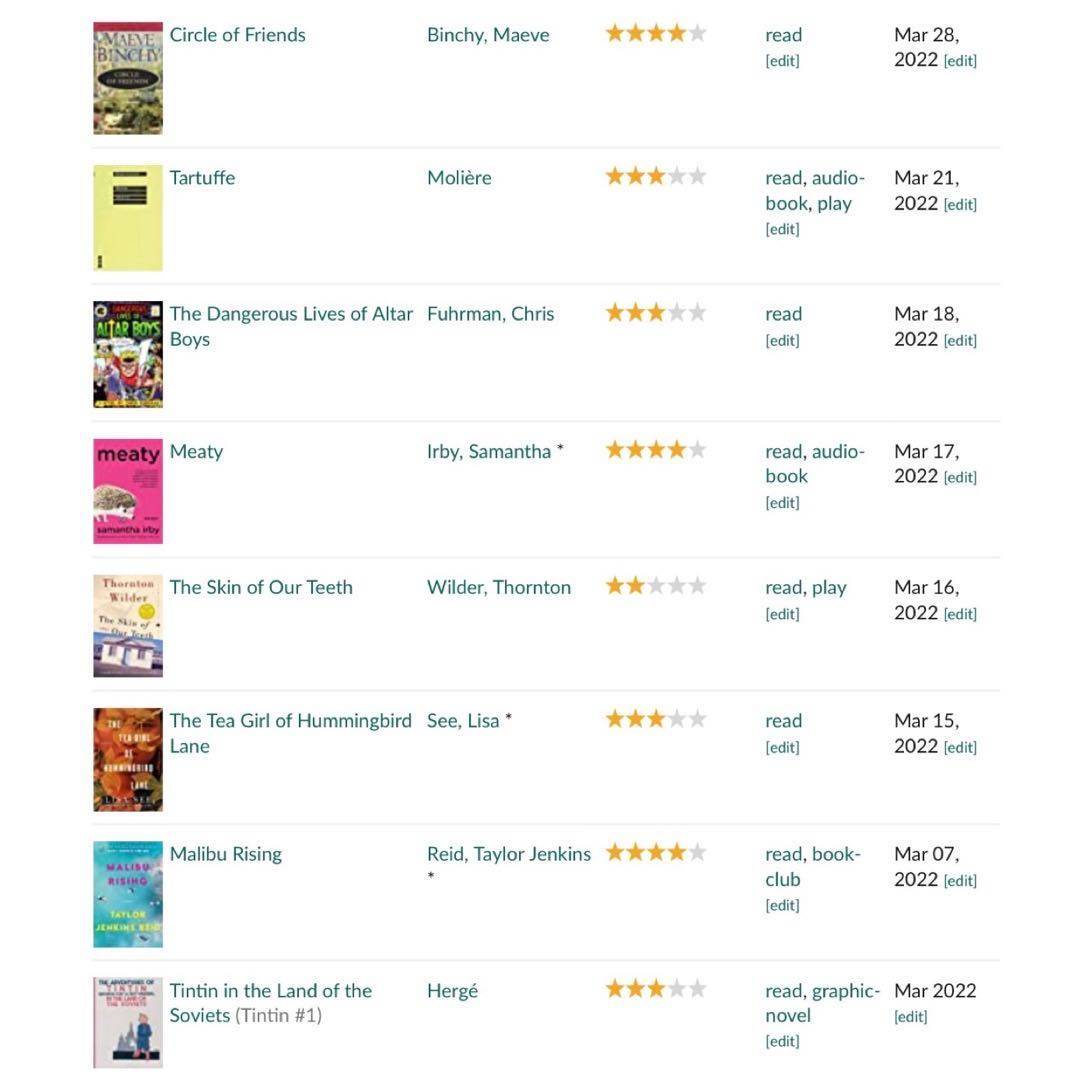1080x1080 pixels.
Task: Open author page for Binchy, Maeve
Action: click(488, 35)
